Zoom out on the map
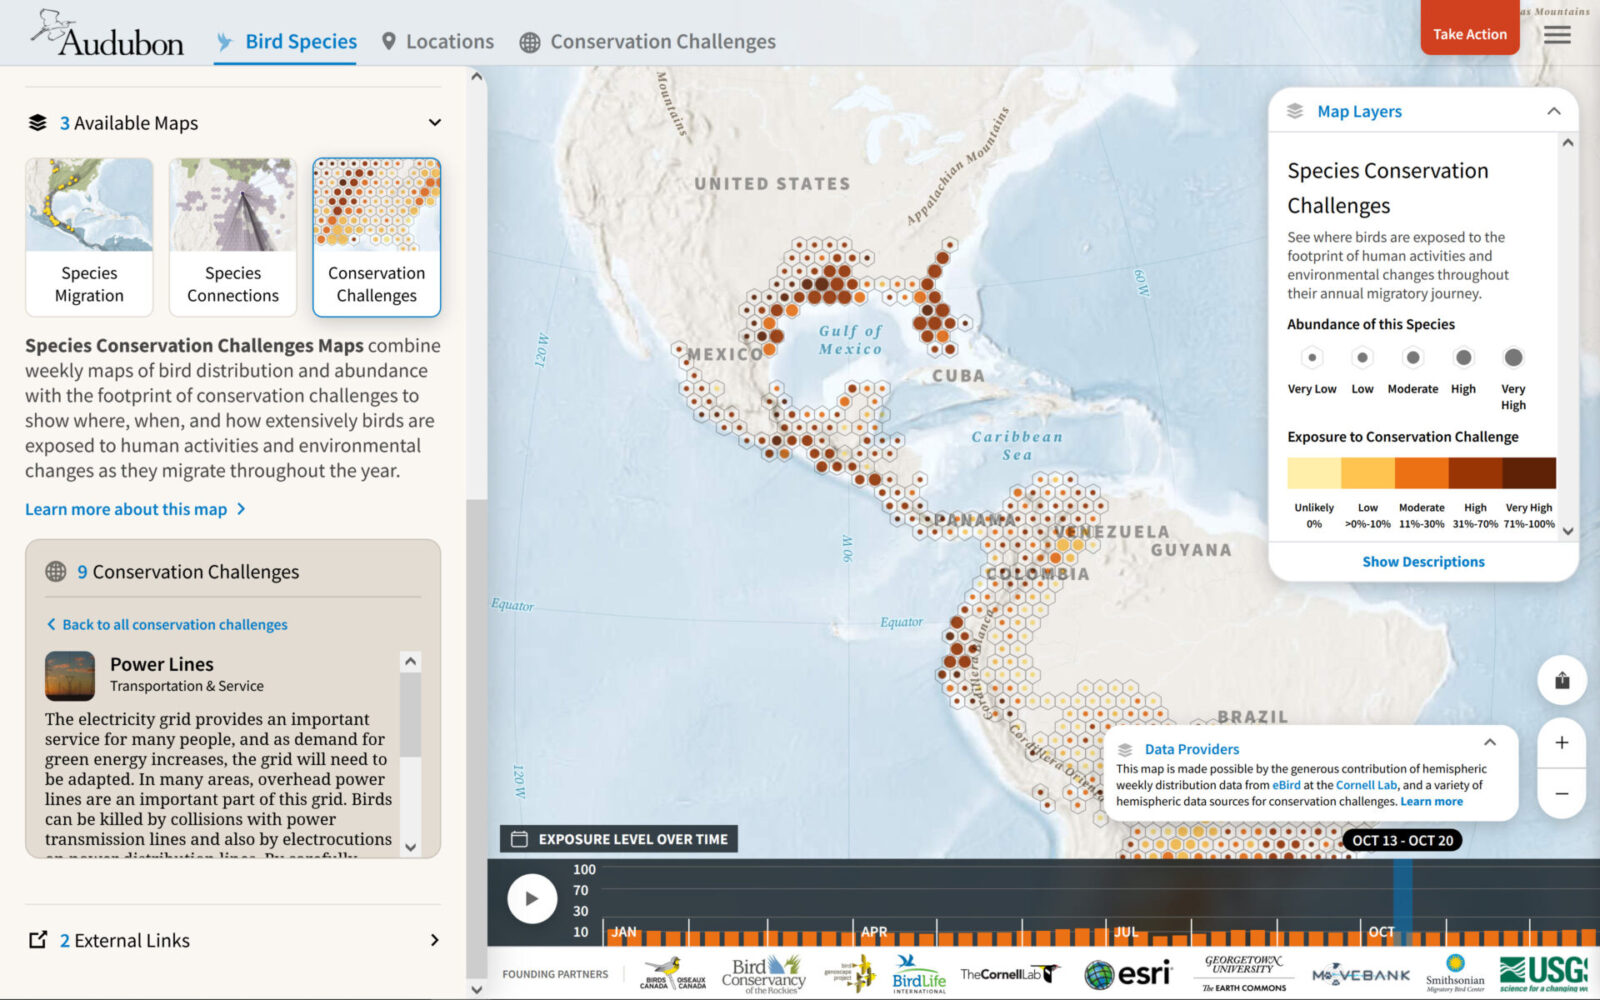The height and width of the screenshot is (1000, 1600). 1561,792
